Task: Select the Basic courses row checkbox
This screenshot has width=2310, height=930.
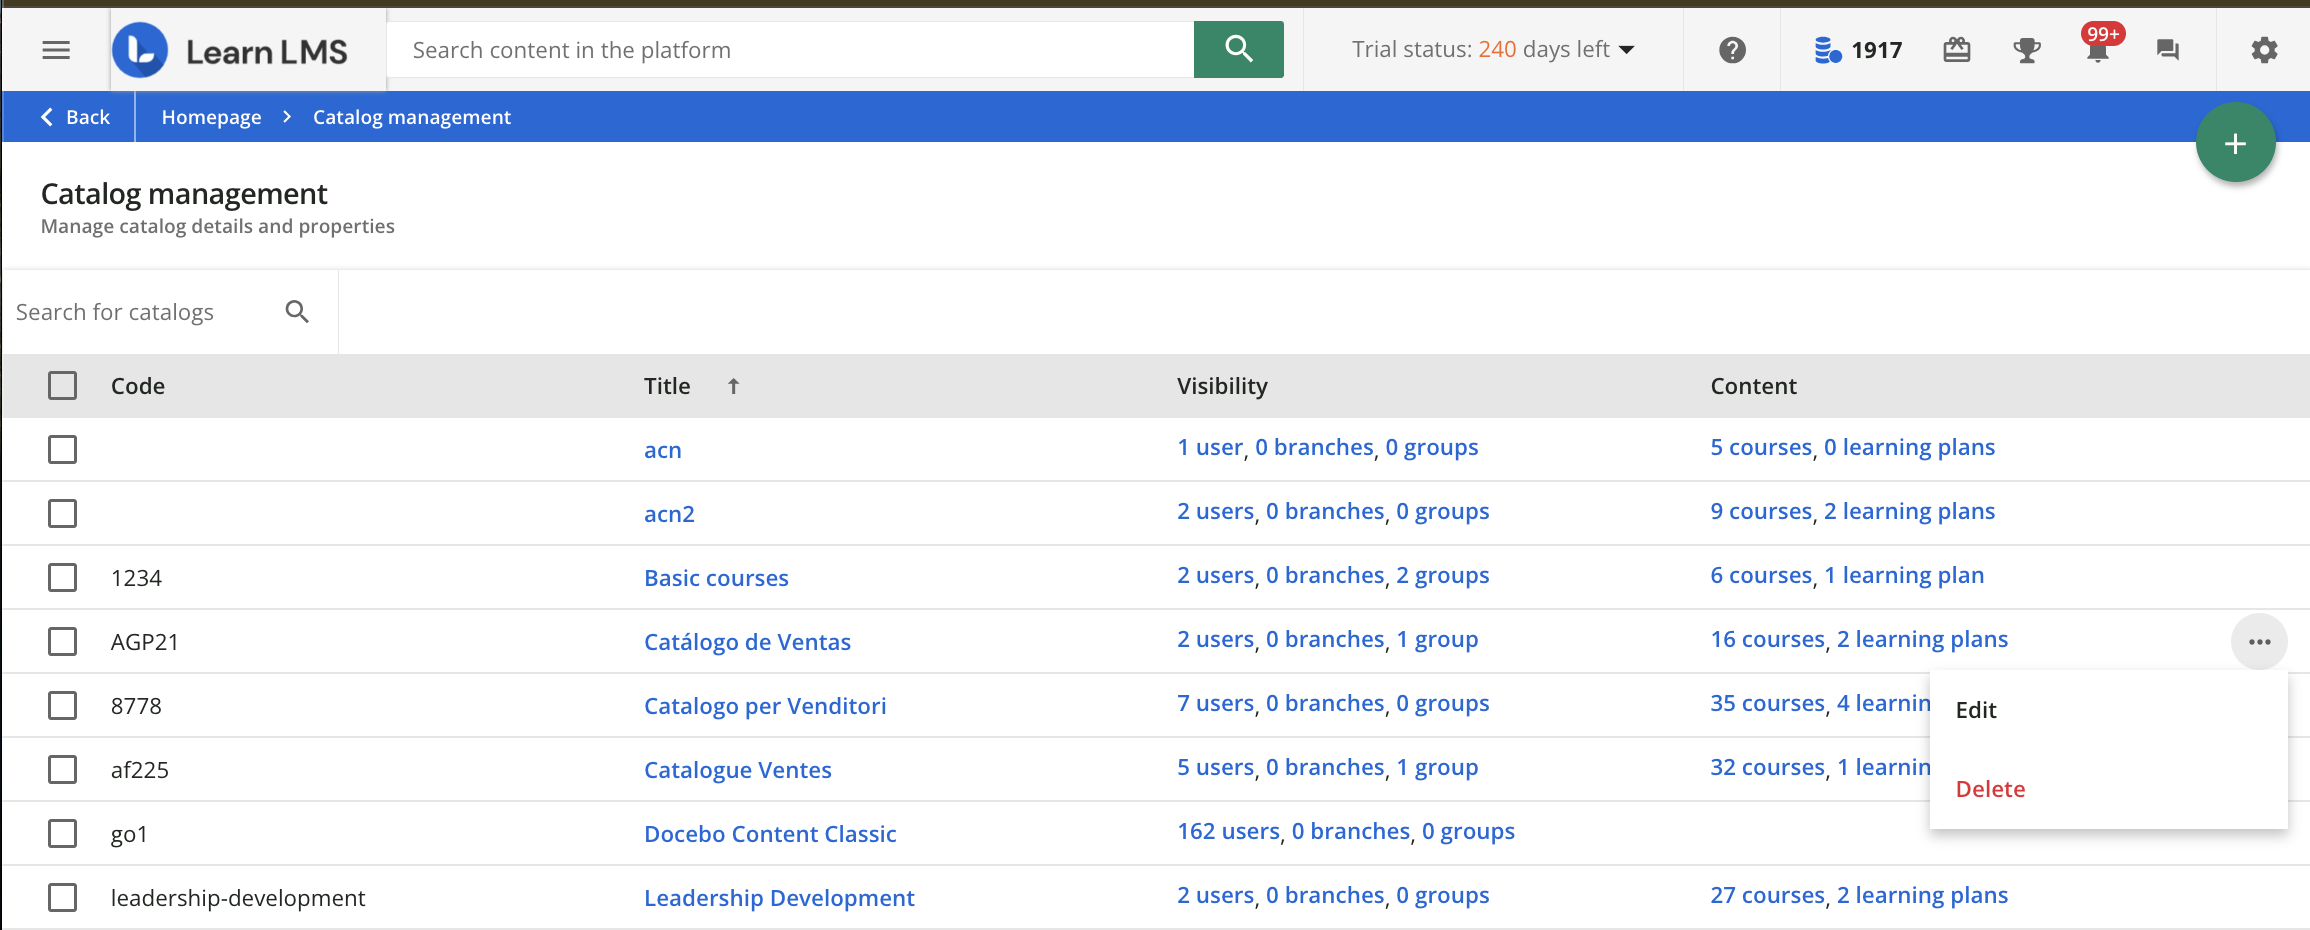Action: 63,578
